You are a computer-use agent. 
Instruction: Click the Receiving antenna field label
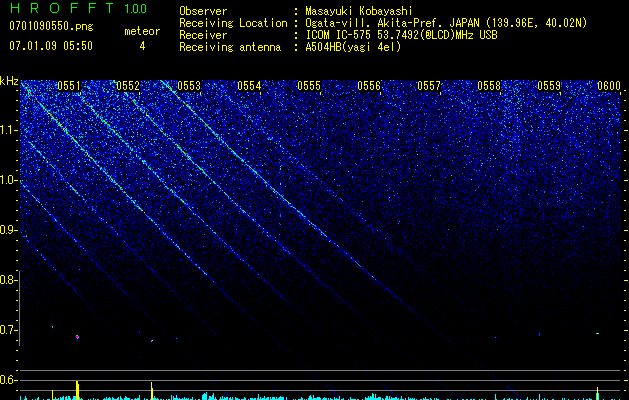(x=230, y=47)
